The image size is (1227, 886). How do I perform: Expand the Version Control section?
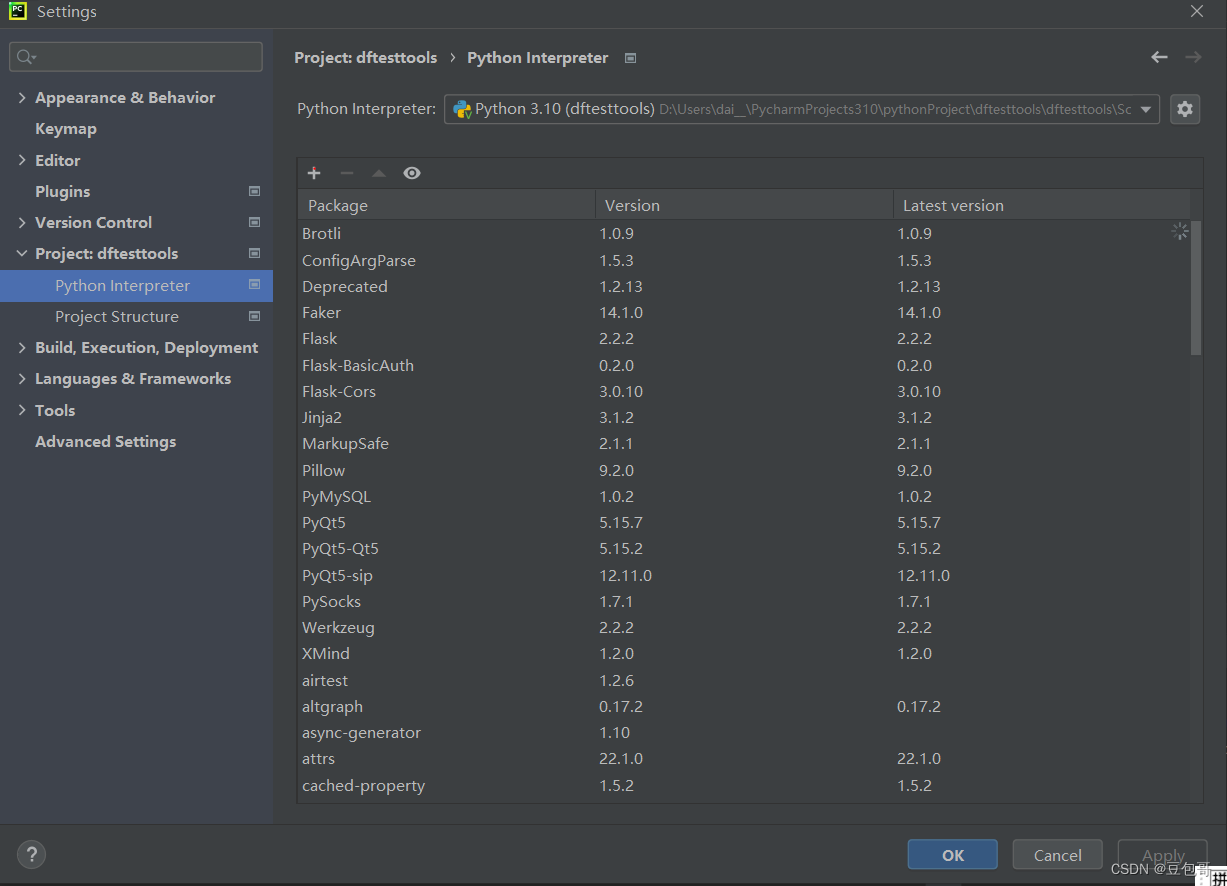click(22, 222)
